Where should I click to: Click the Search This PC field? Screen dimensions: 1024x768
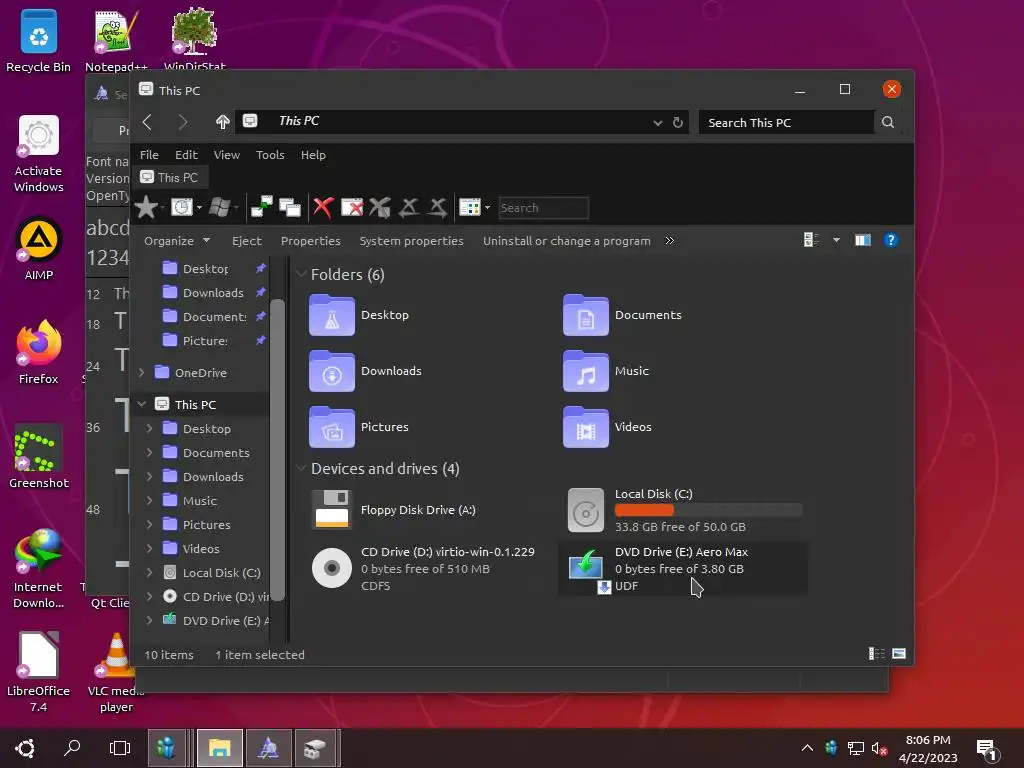786,122
